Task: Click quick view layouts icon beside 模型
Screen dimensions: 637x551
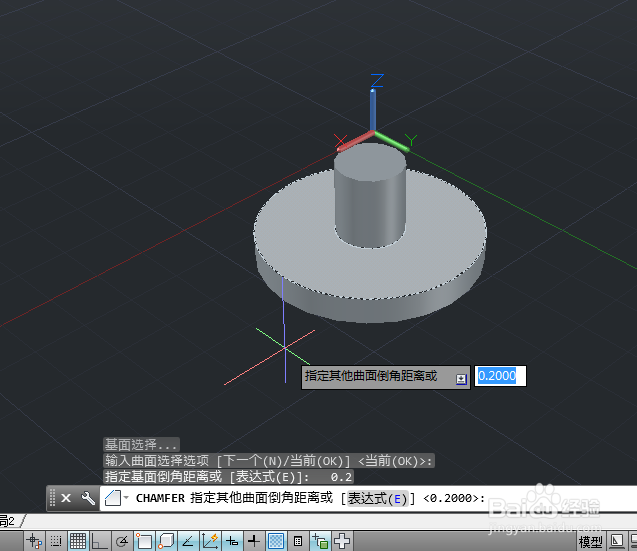Action: 616,542
